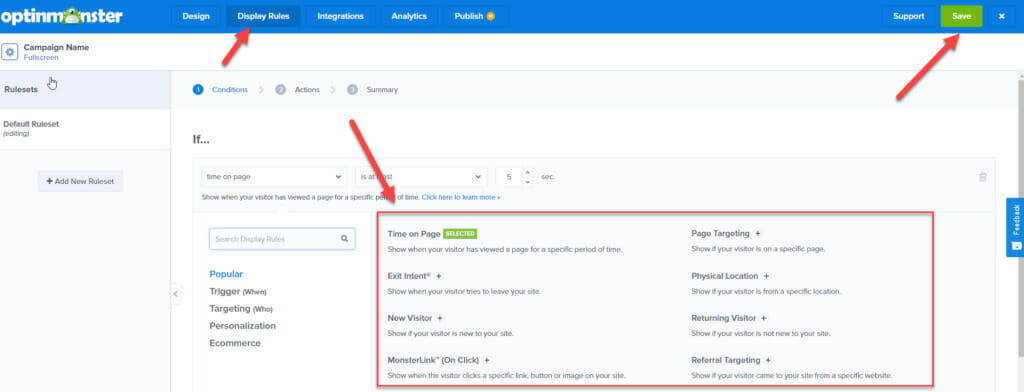
Task: Click the New Visitor rule title
Action: (x=409, y=318)
